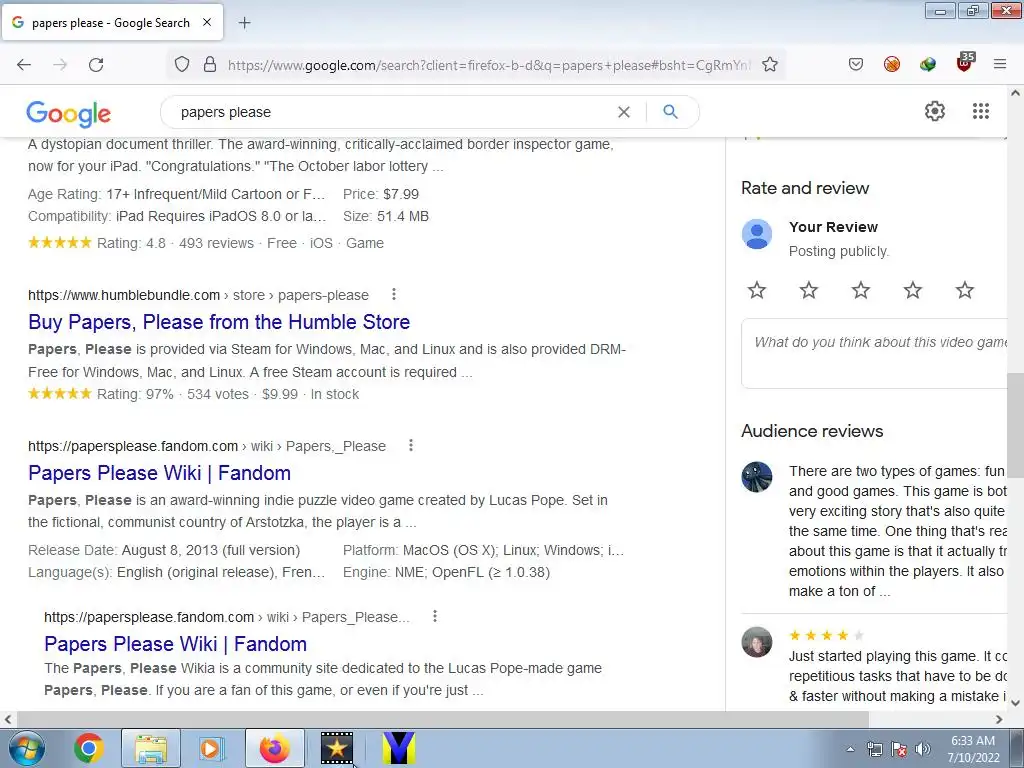Reload the current page
1024x768 pixels.
point(96,65)
